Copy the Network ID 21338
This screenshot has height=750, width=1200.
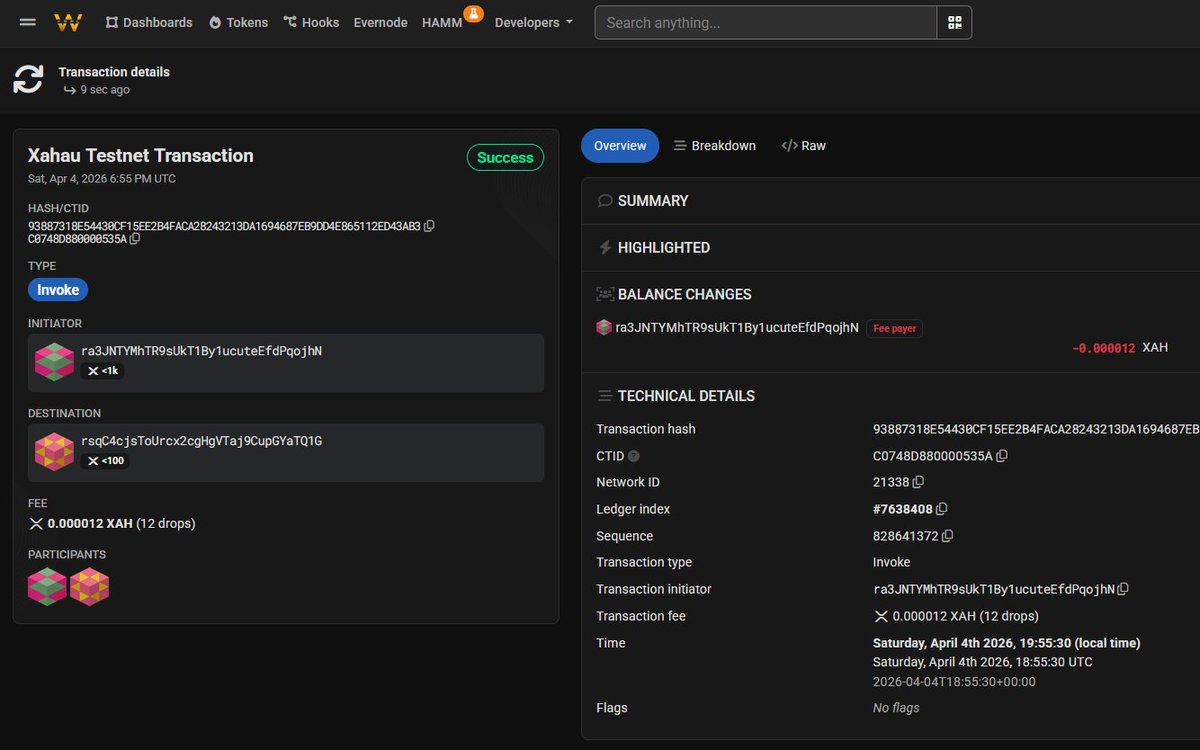919,483
